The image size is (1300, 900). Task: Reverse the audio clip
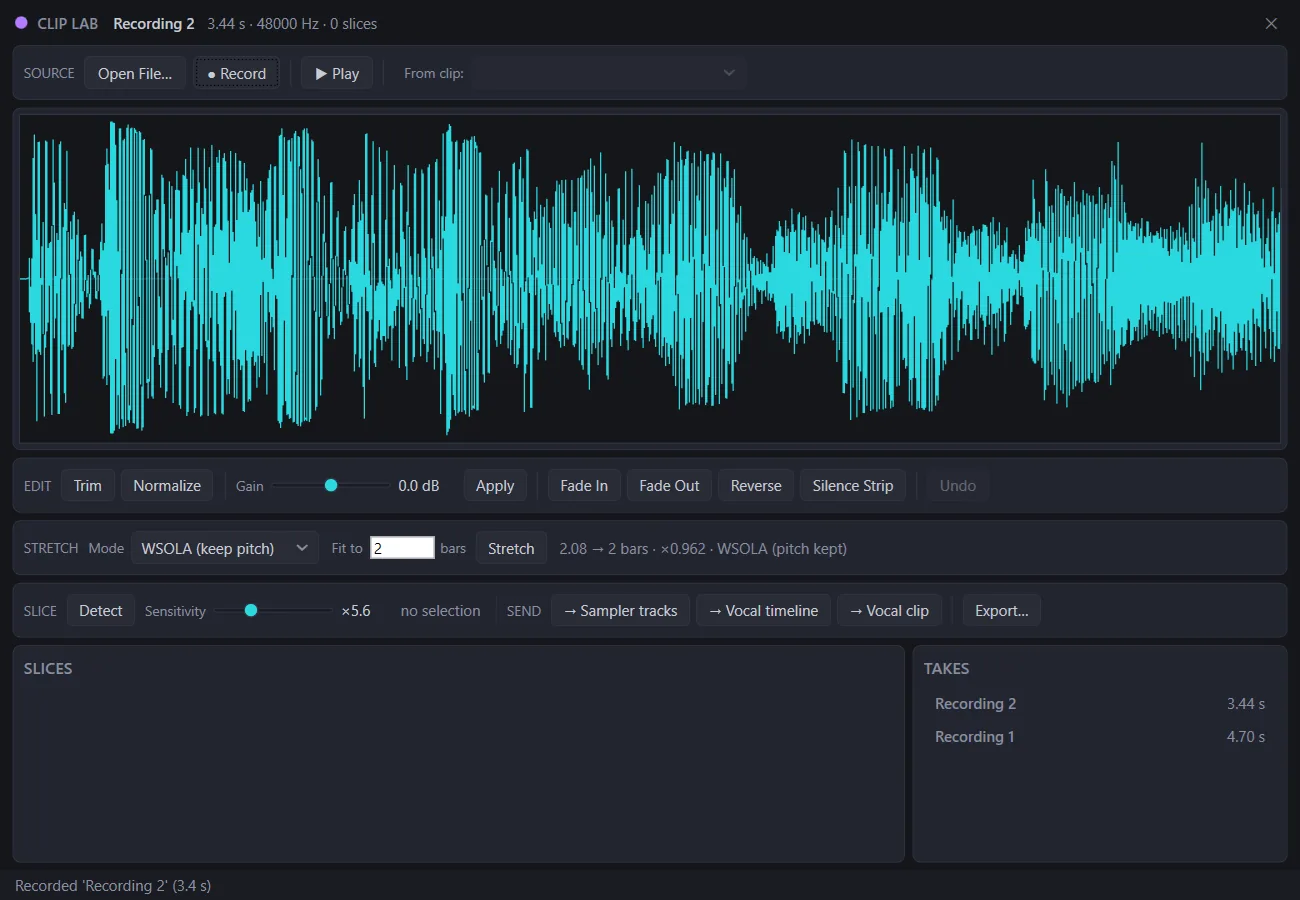coord(756,485)
